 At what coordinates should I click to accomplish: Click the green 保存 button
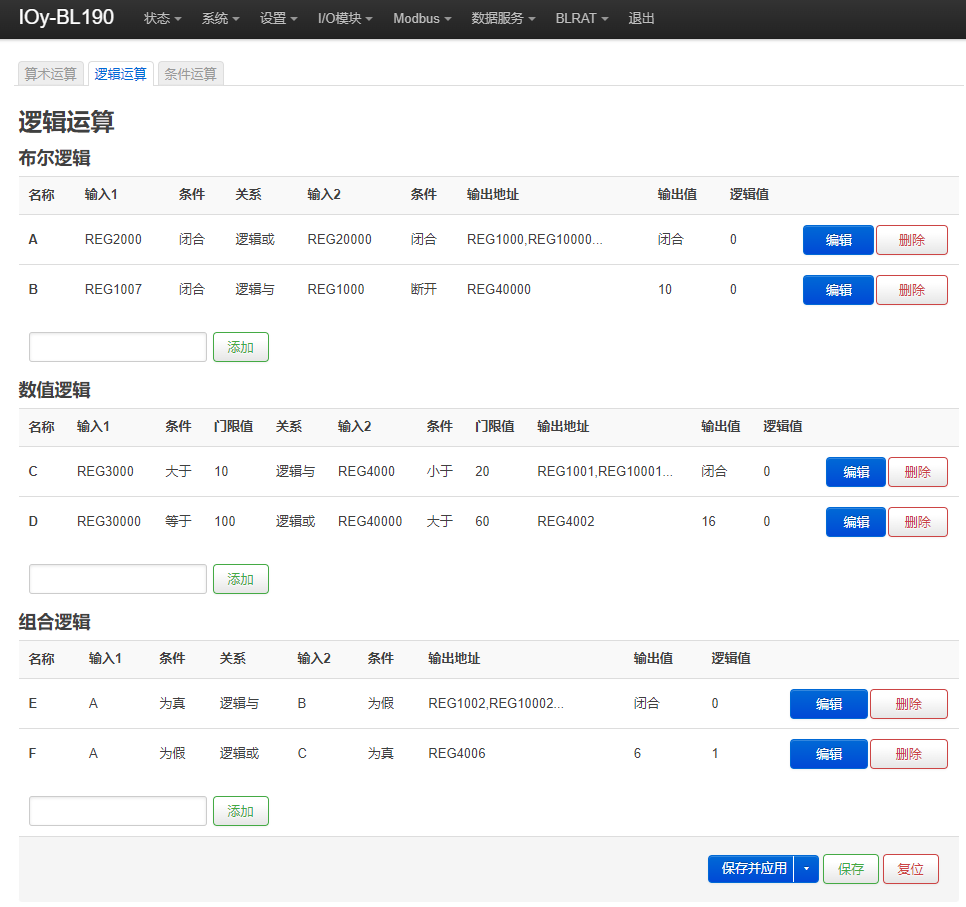(x=851, y=869)
